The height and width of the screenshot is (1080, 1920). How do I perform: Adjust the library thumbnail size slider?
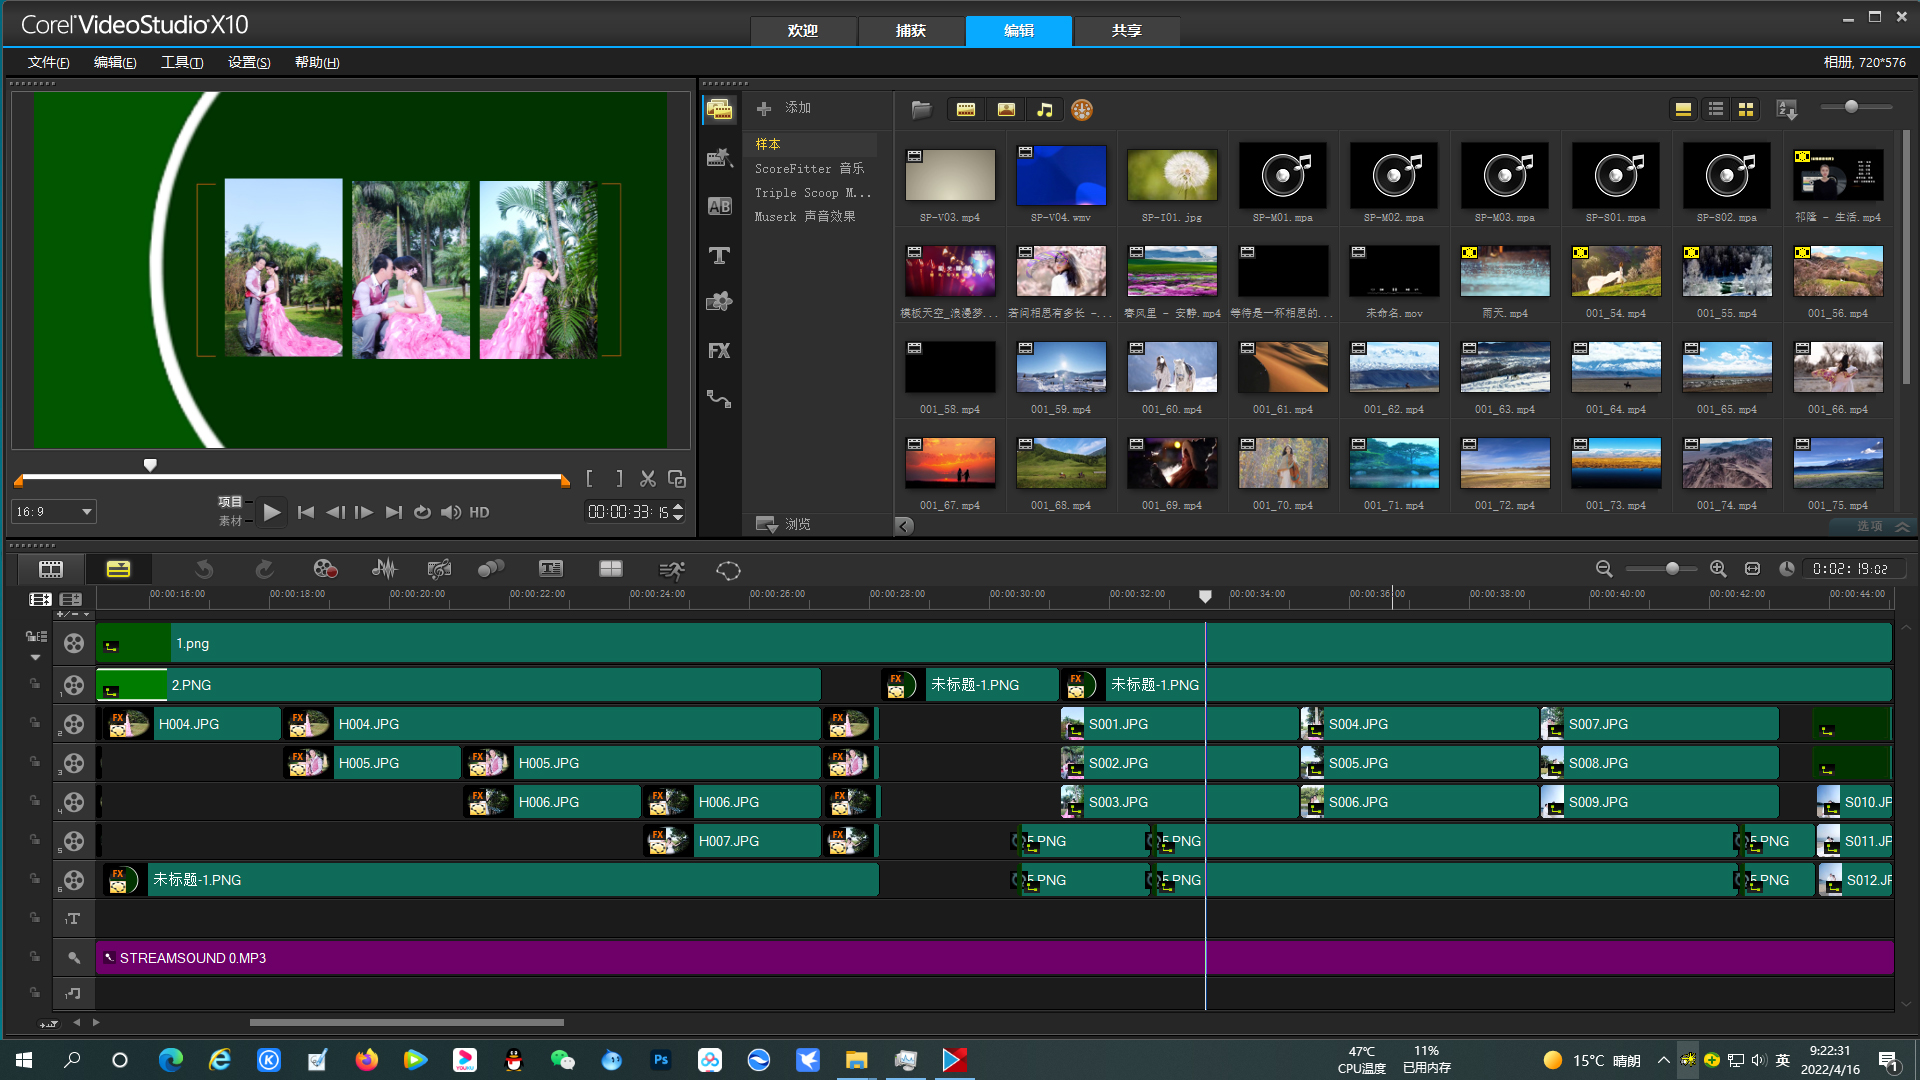[x=1851, y=107]
